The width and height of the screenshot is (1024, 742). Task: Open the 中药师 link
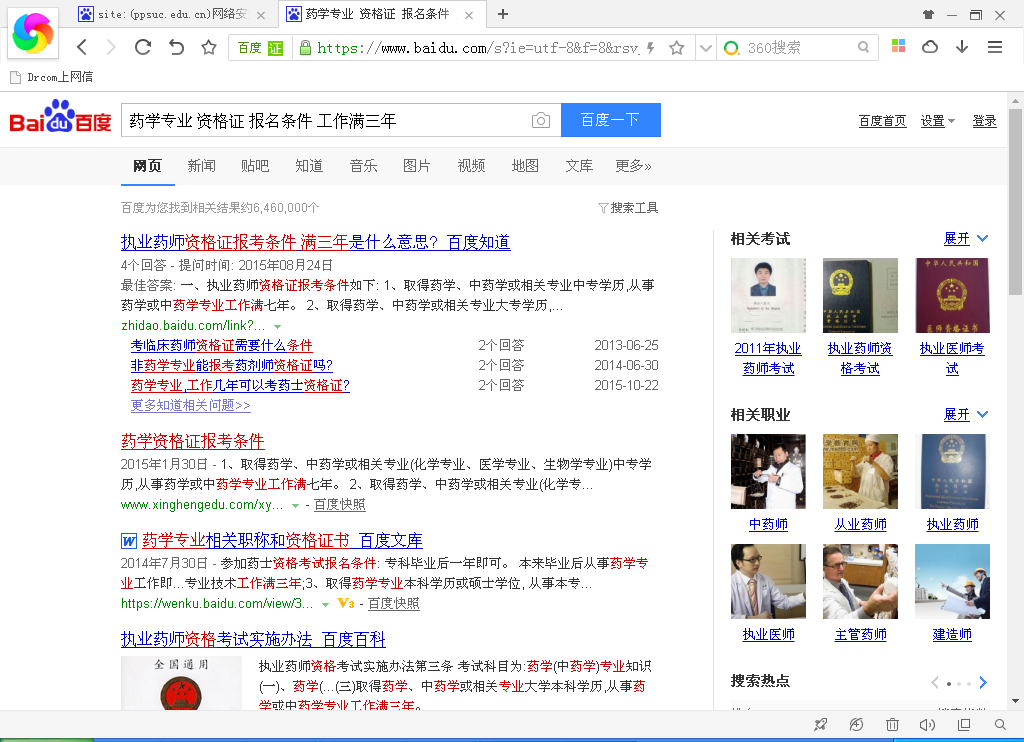768,524
